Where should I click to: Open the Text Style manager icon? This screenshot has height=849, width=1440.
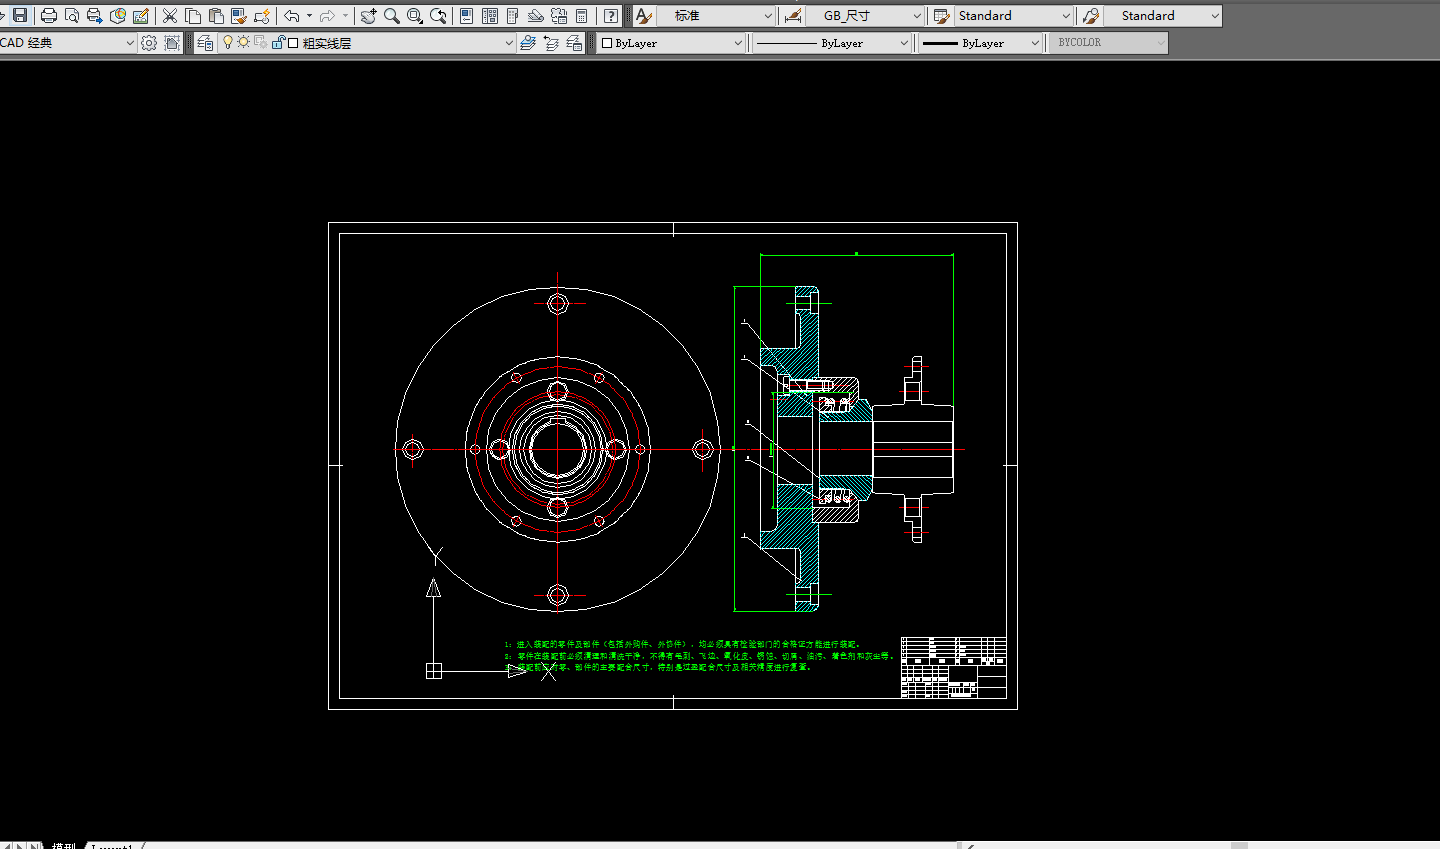coord(644,16)
